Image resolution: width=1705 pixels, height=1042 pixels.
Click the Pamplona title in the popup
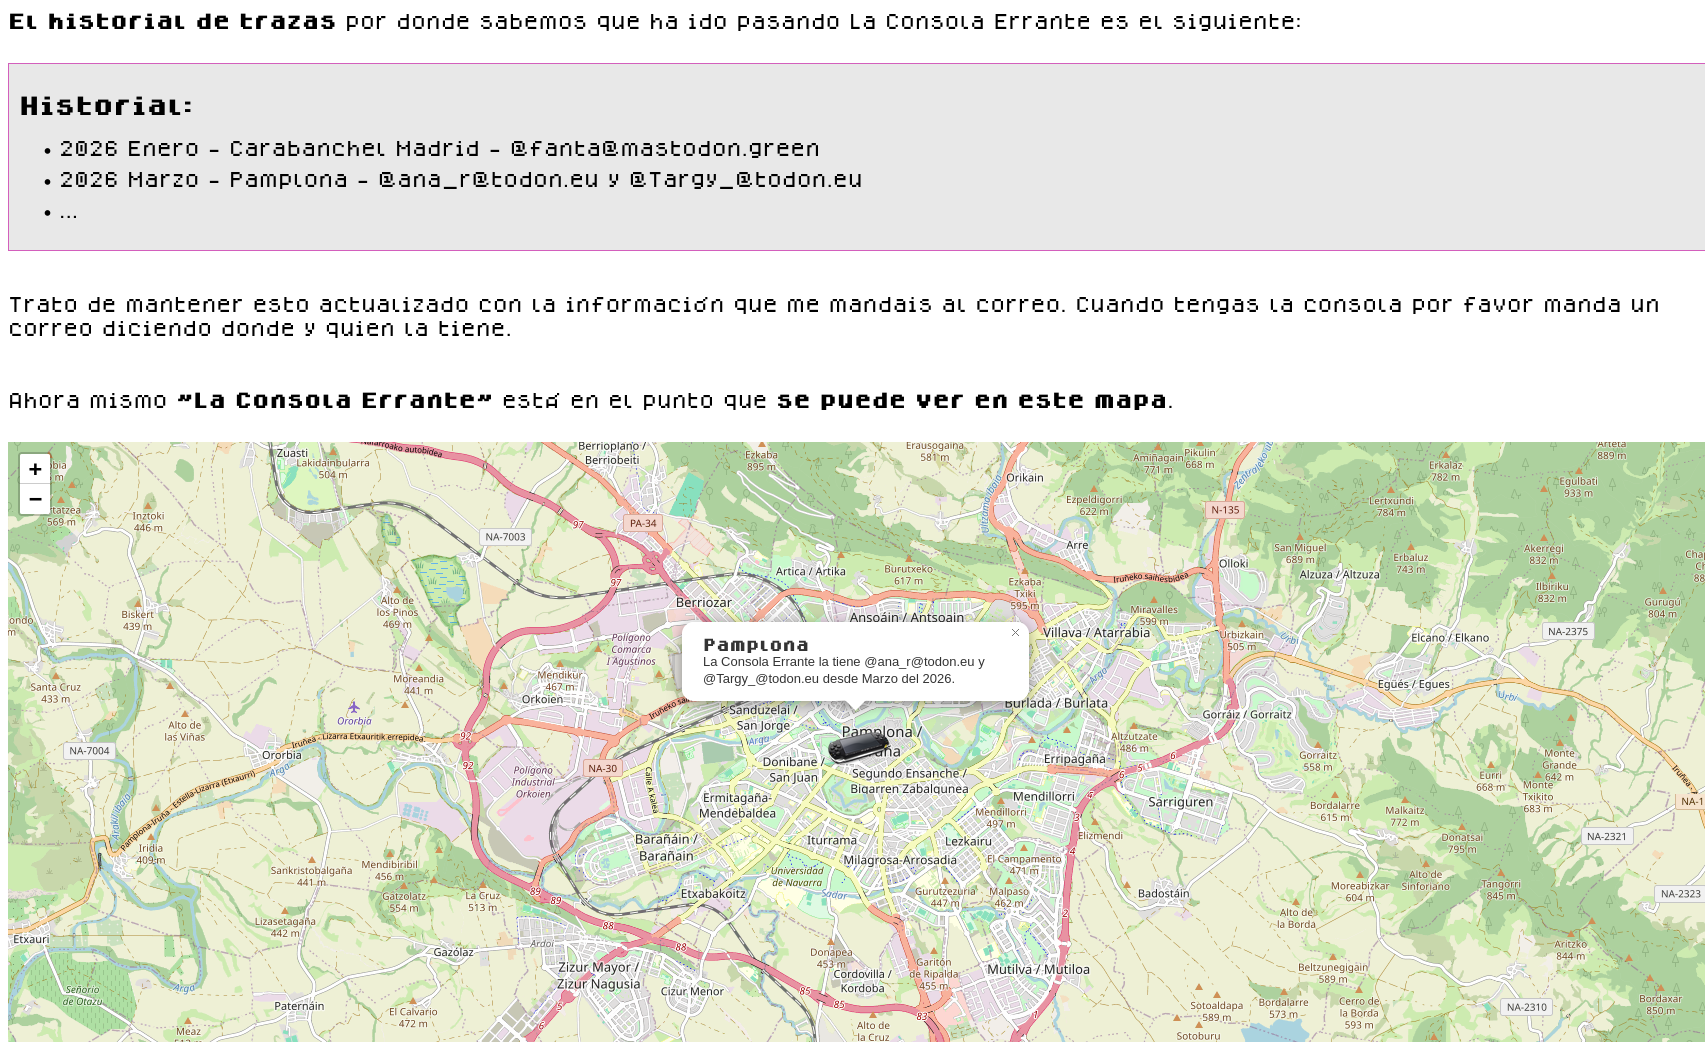(755, 645)
